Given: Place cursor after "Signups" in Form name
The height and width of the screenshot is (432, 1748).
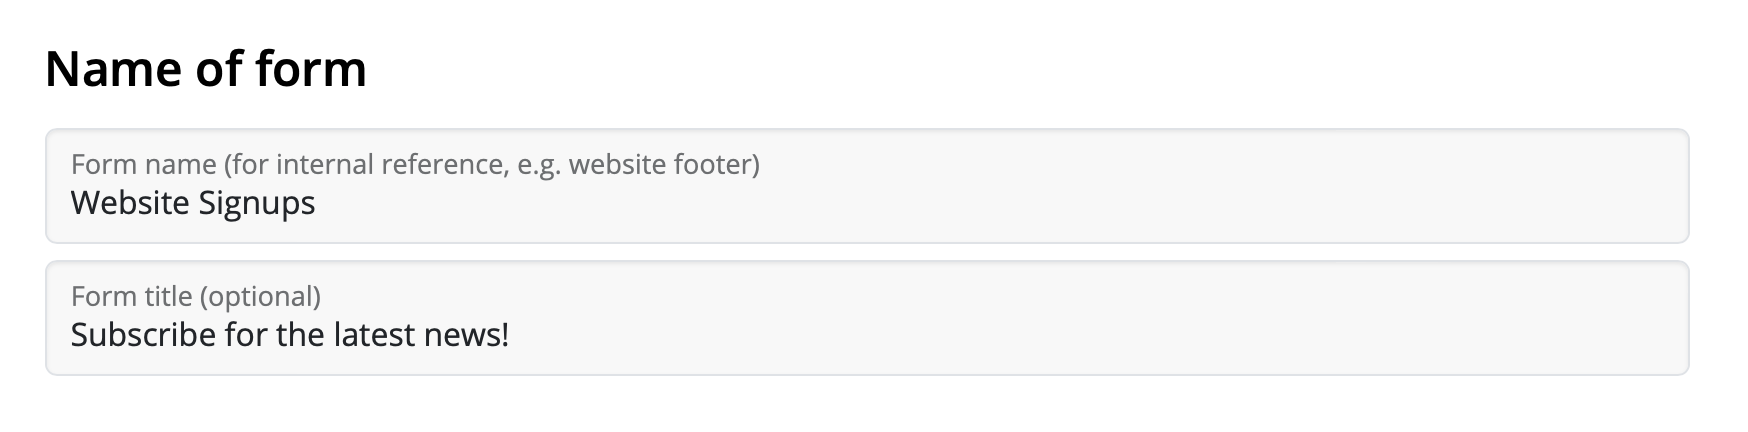Looking at the screenshot, I should point(317,203).
